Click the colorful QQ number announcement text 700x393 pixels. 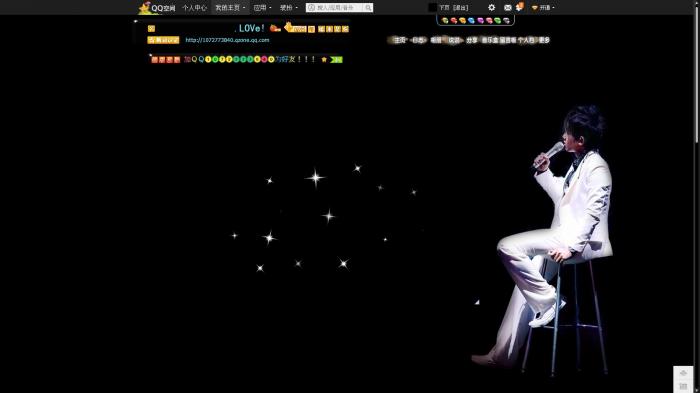point(250,59)
